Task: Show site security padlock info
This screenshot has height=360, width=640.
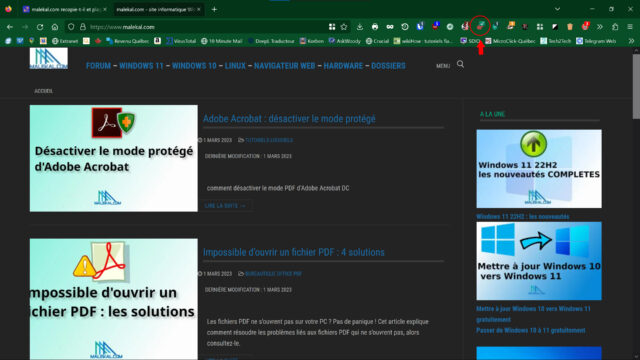Action: [82, 27]
